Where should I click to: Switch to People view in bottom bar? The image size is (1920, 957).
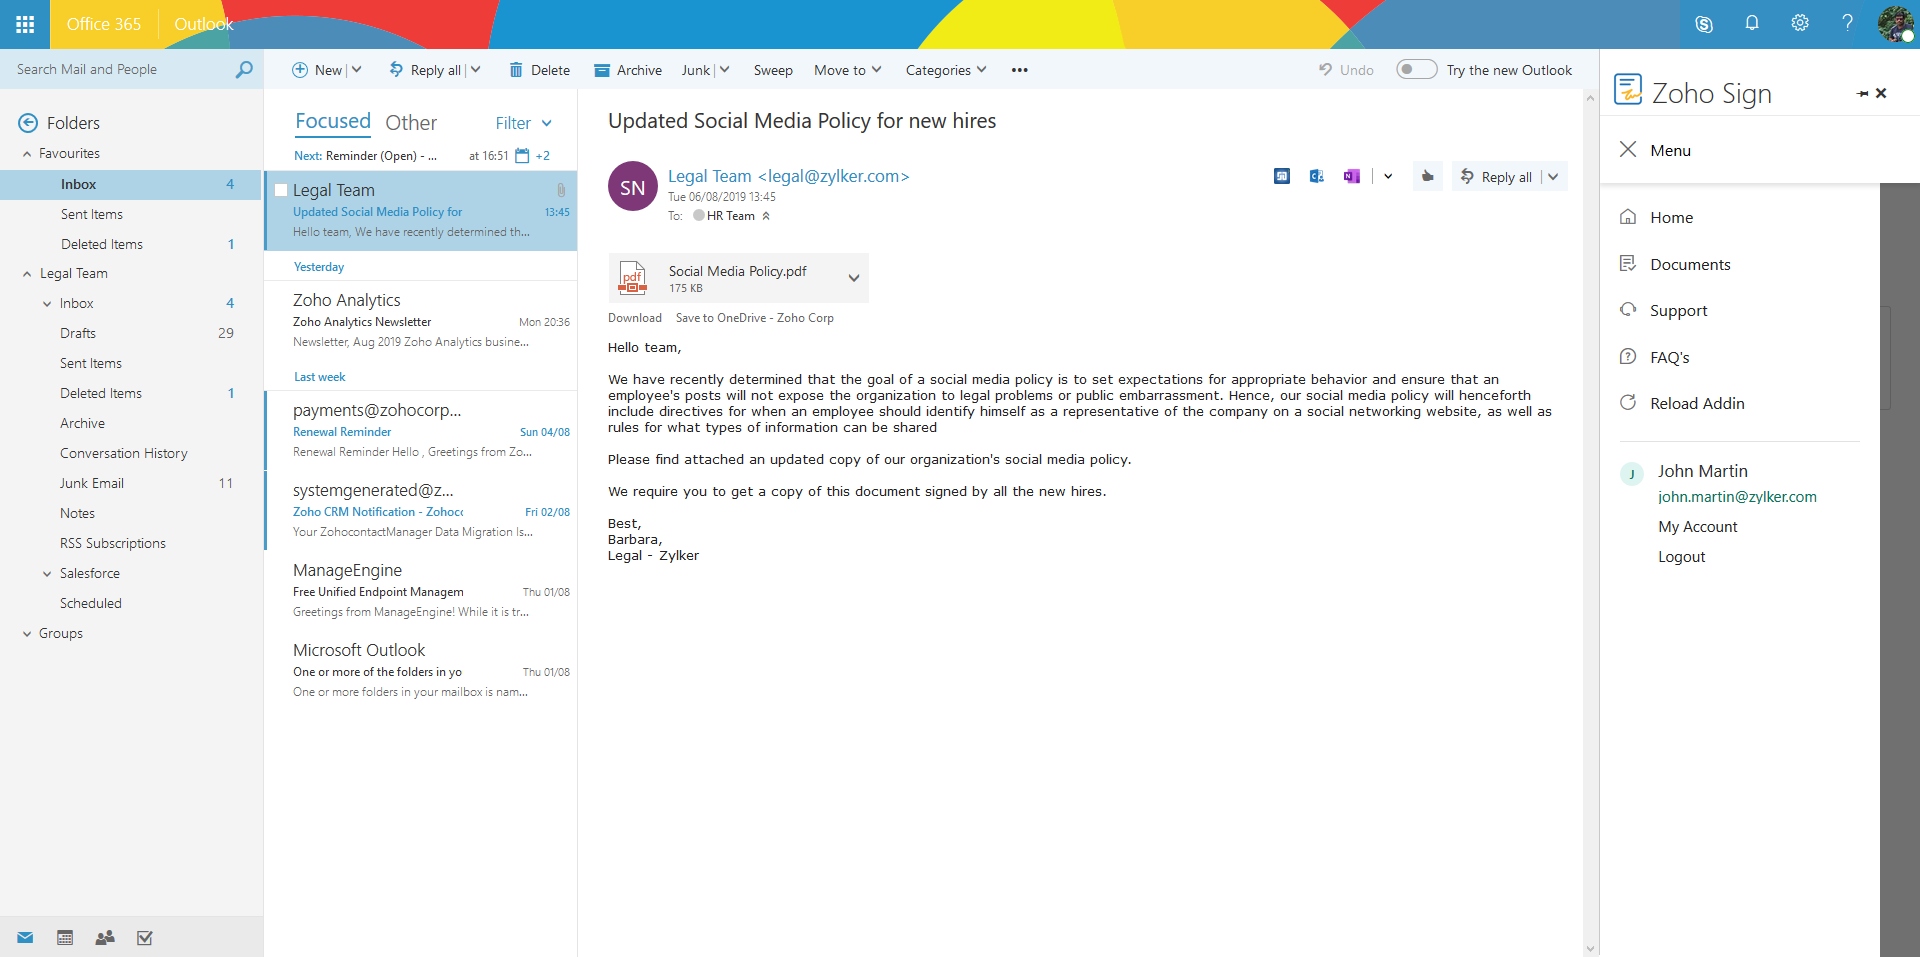[x=105, y=938]
